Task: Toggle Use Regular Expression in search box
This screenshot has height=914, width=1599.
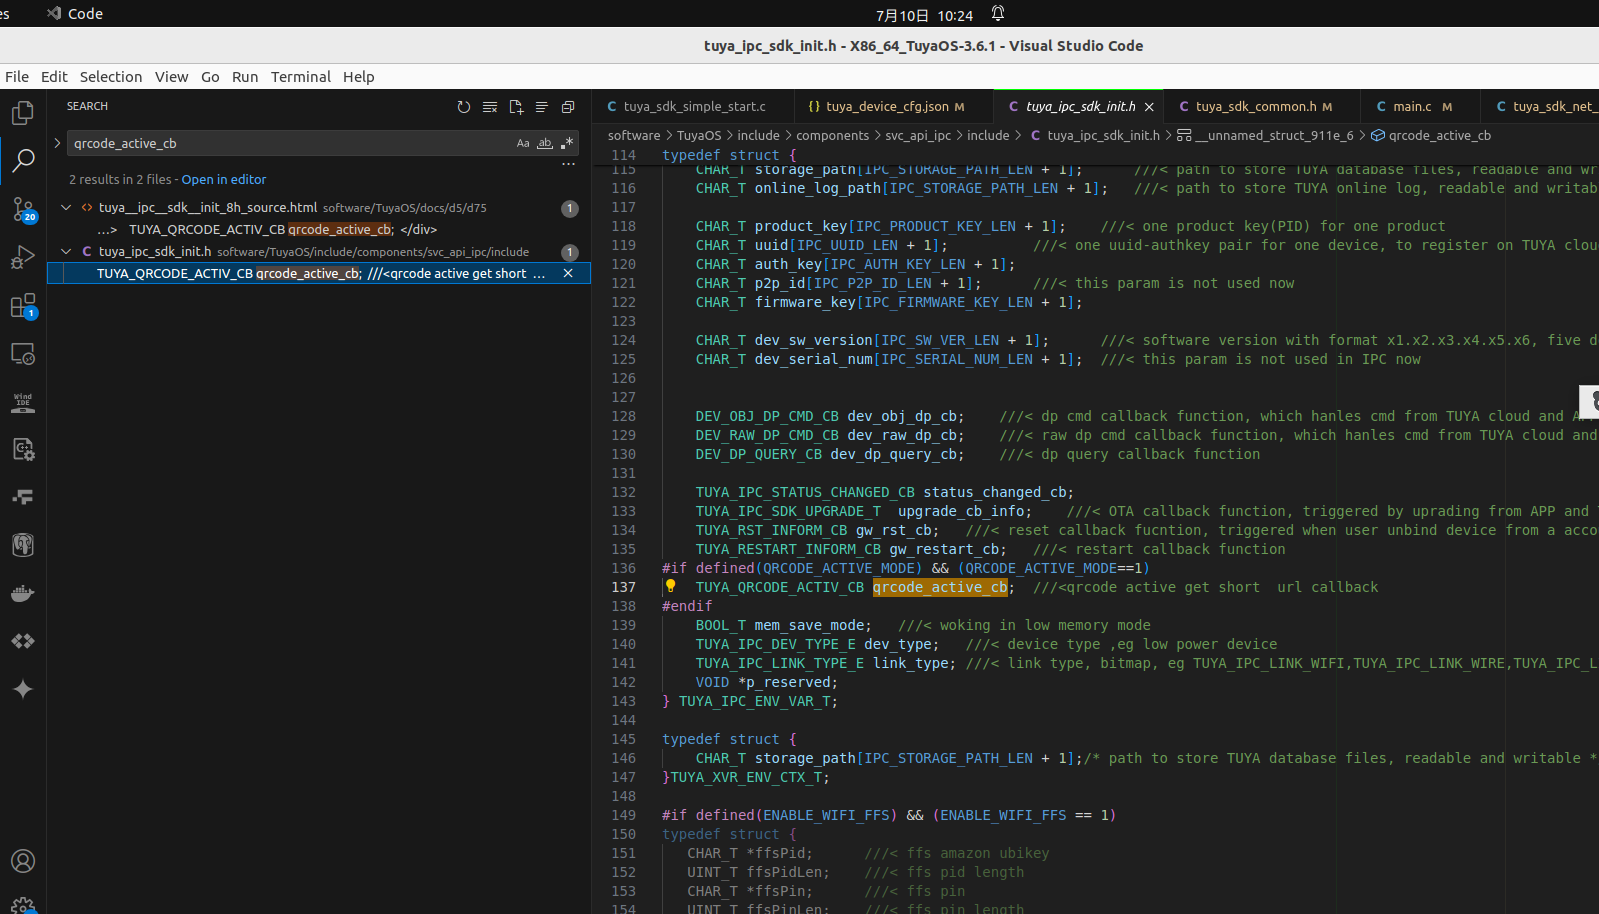Action: pyautogui.click(x=567, y=143)
